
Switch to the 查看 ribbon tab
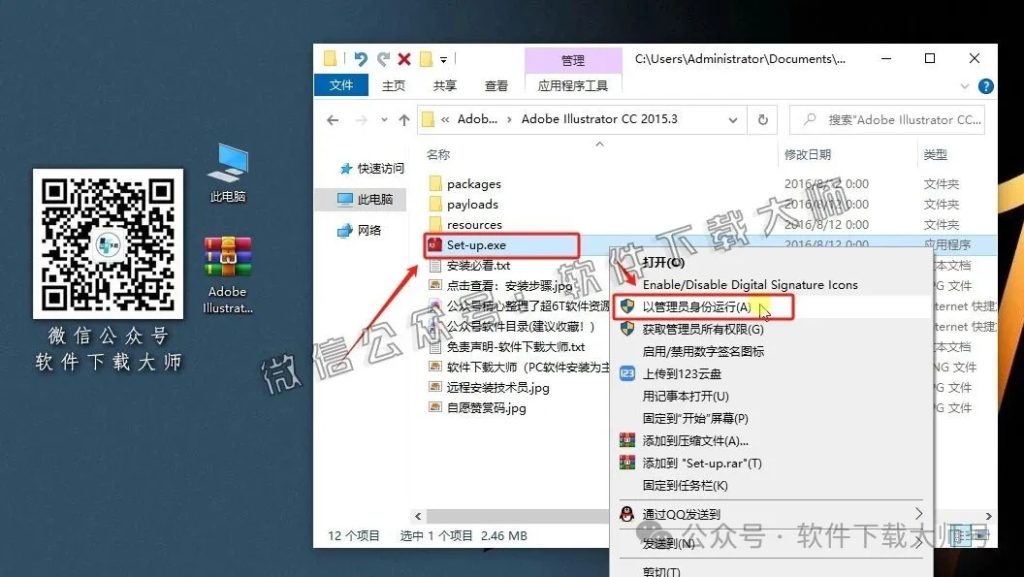(x=497, y=84)
